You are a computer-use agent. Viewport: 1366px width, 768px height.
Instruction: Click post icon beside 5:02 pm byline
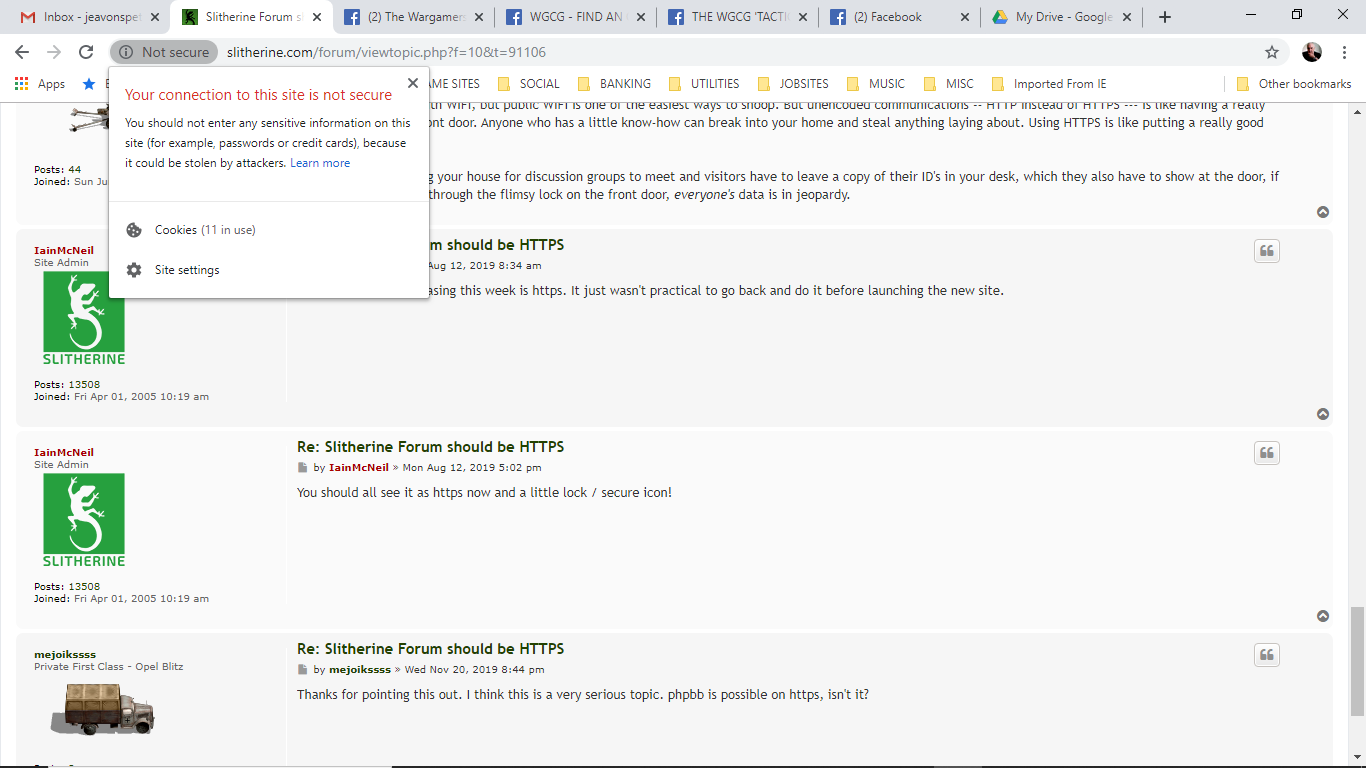pyautogui.click(x=302, y=468)
